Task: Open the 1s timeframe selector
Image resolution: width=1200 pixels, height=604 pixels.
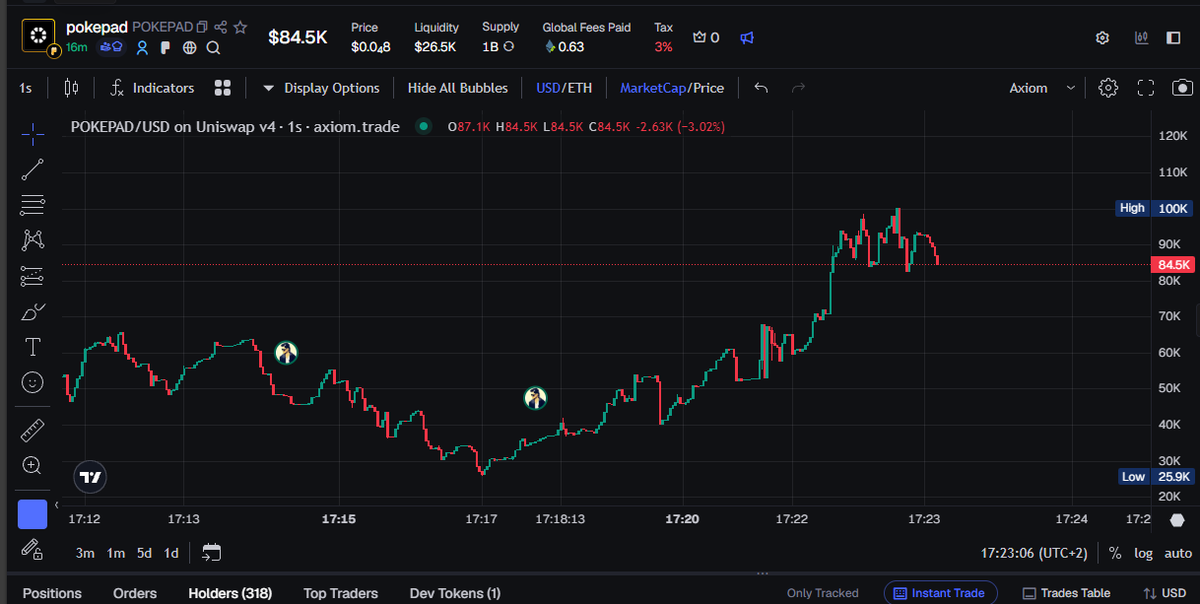Action: click(x=25, y=88)
